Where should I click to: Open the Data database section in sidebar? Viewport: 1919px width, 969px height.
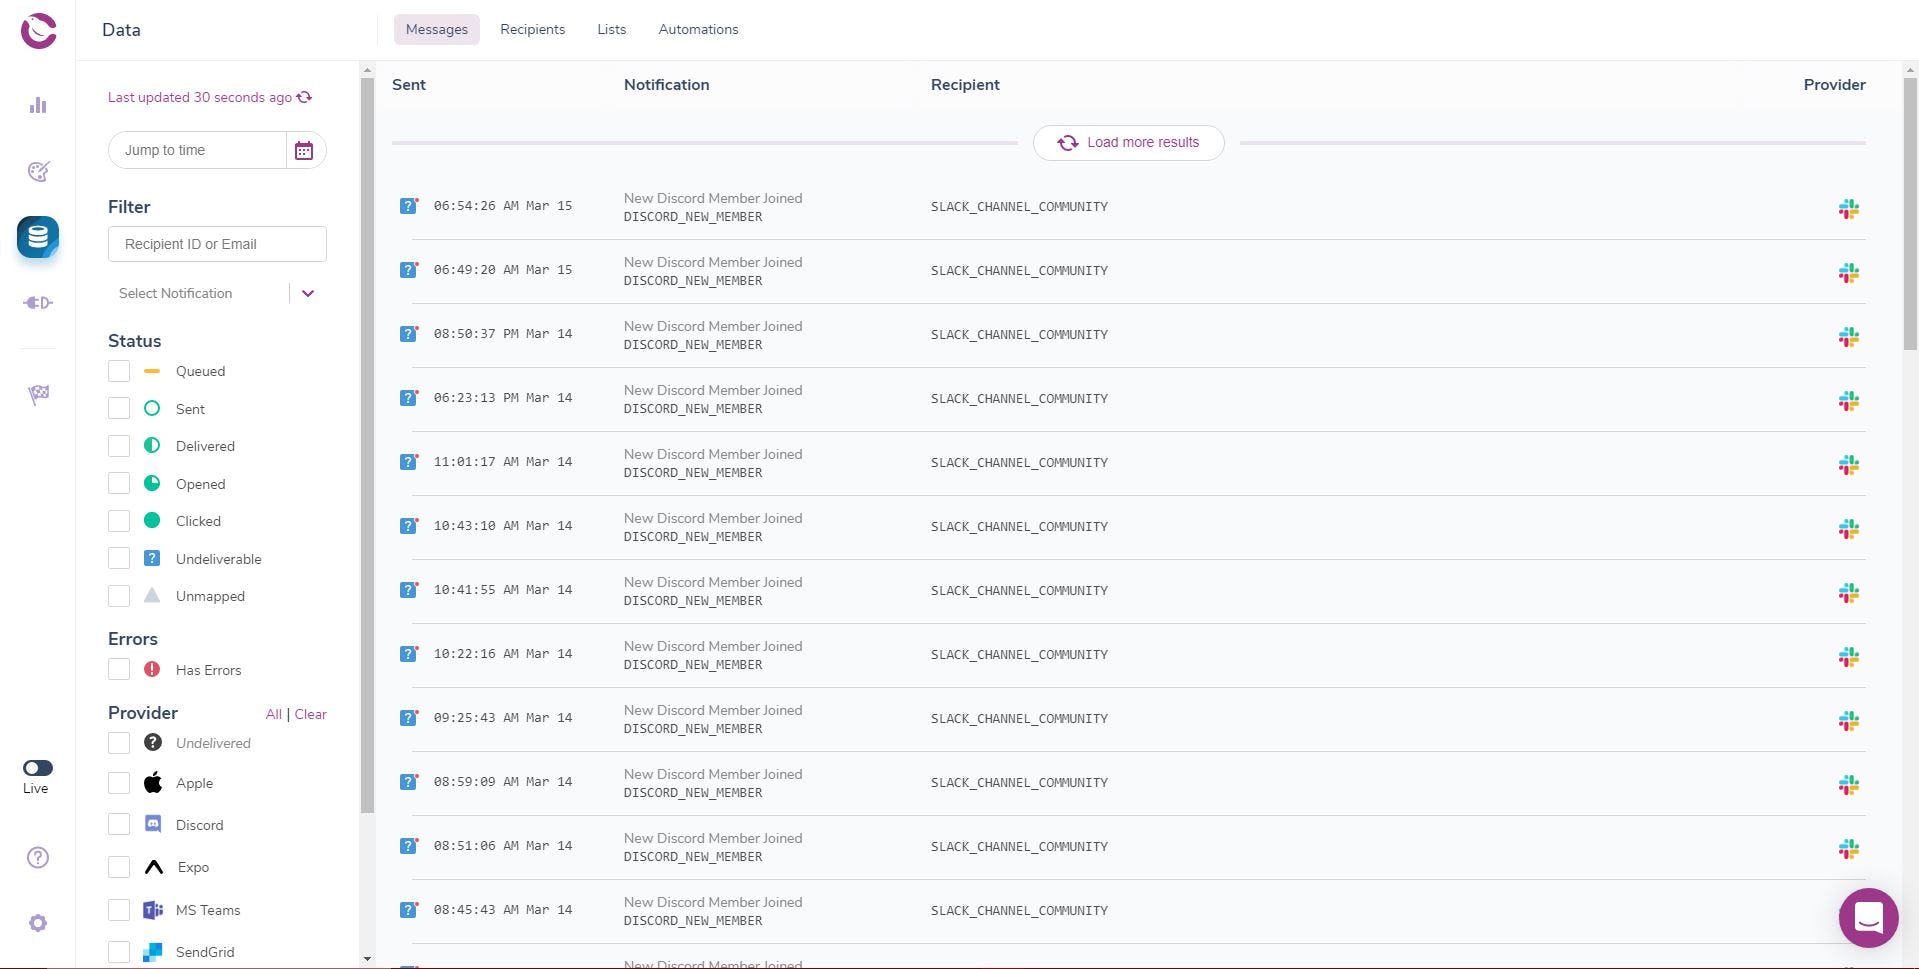click(x=37, y=237)
